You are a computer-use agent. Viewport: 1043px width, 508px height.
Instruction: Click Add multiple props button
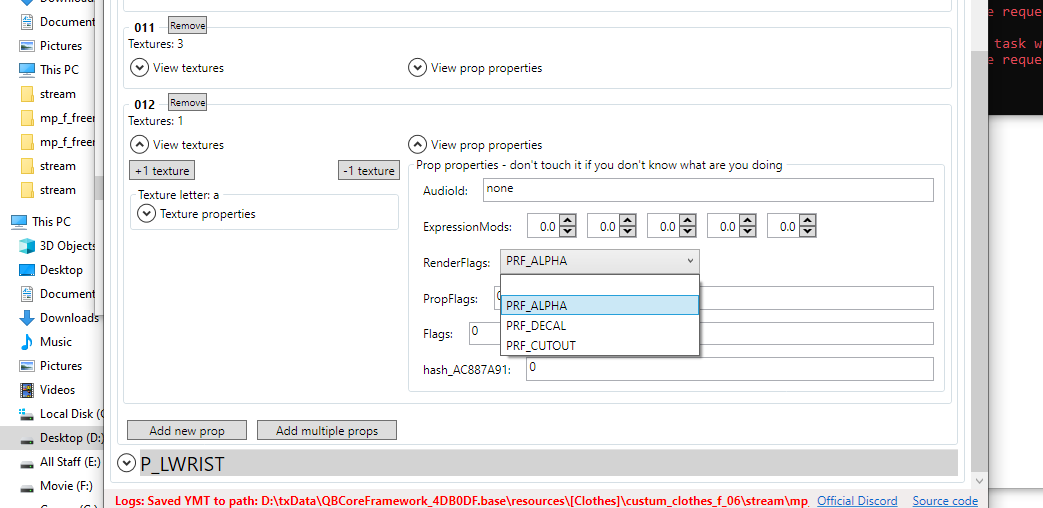point(327,430)
